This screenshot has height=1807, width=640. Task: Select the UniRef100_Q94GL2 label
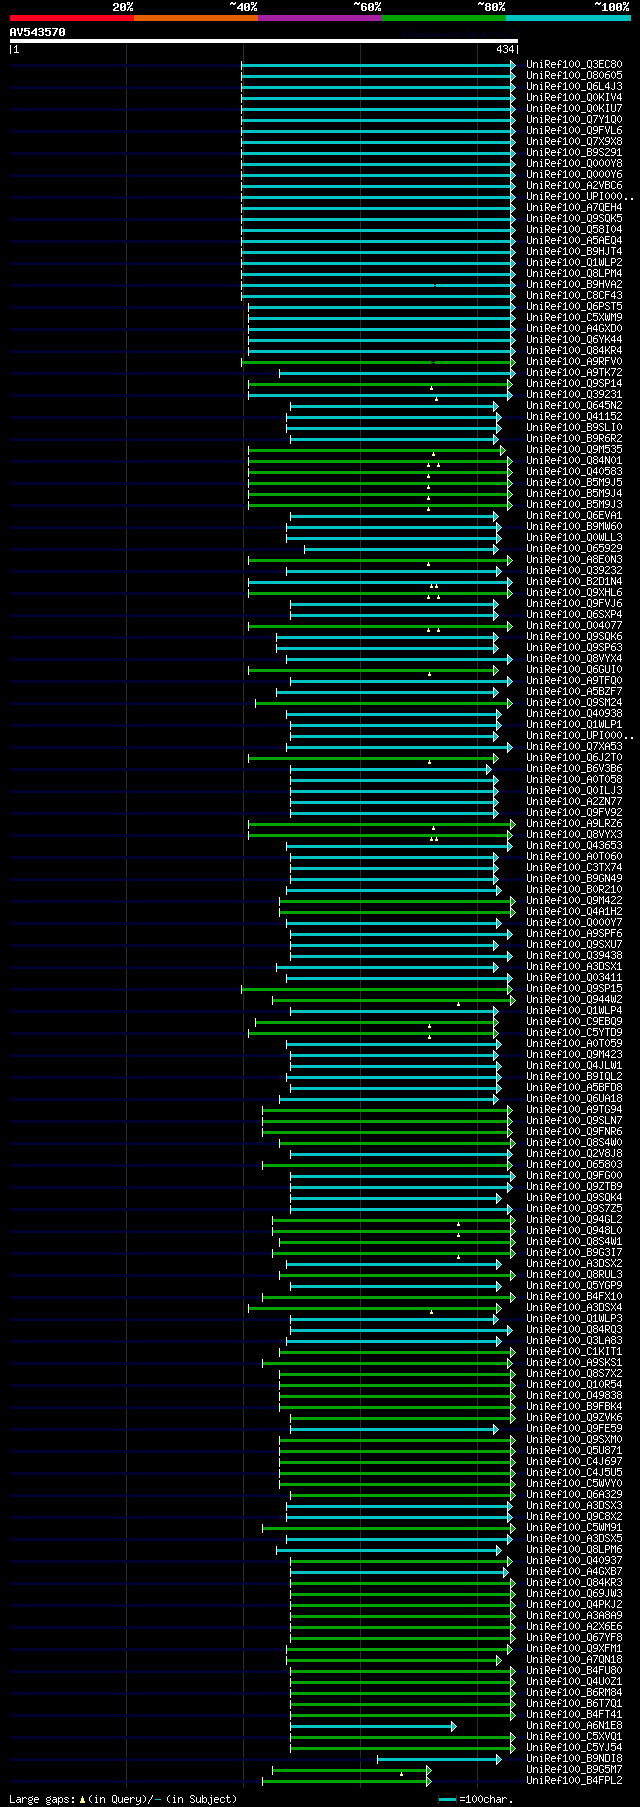tap(574, 1220)
